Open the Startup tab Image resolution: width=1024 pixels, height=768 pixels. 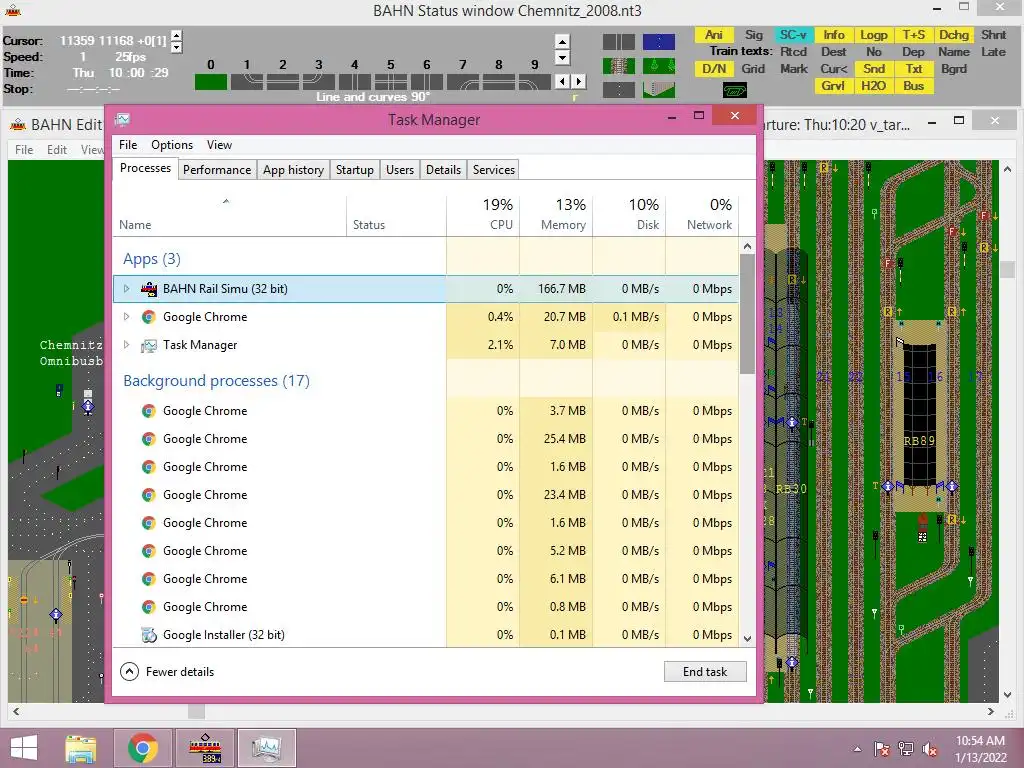click(x=355, y=170)
